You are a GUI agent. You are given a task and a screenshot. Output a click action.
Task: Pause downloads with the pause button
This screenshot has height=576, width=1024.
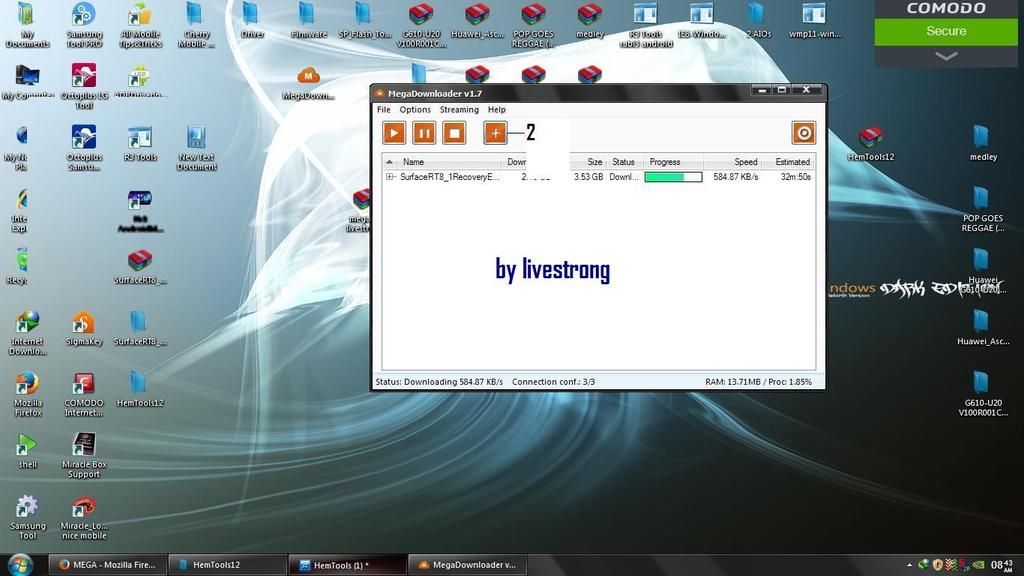(424, 133)
